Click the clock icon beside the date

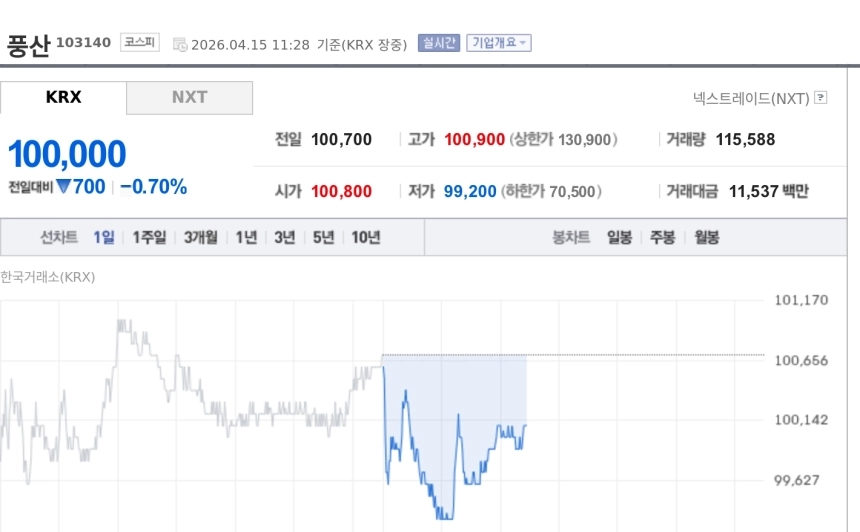coord(180,44)
